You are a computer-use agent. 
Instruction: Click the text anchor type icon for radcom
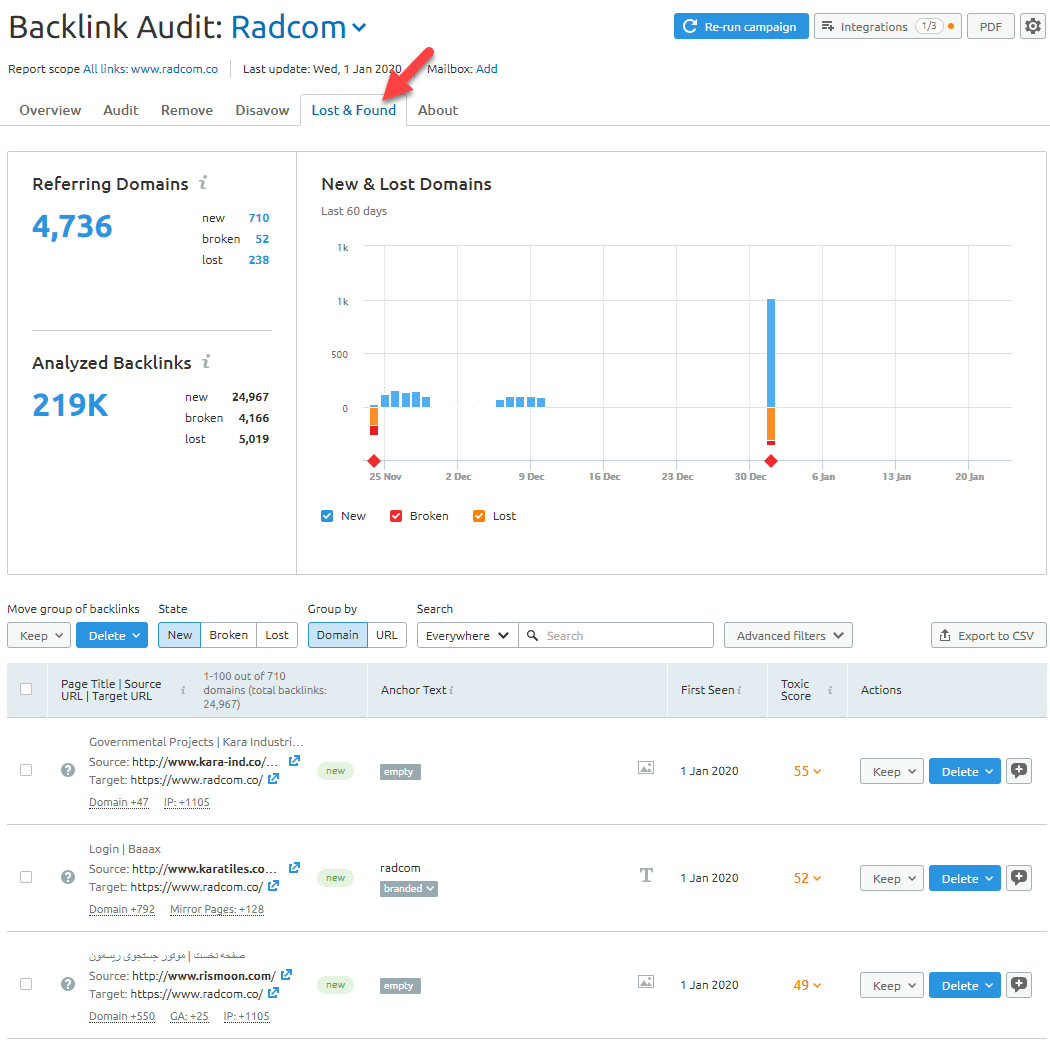(x=646, y=876)
